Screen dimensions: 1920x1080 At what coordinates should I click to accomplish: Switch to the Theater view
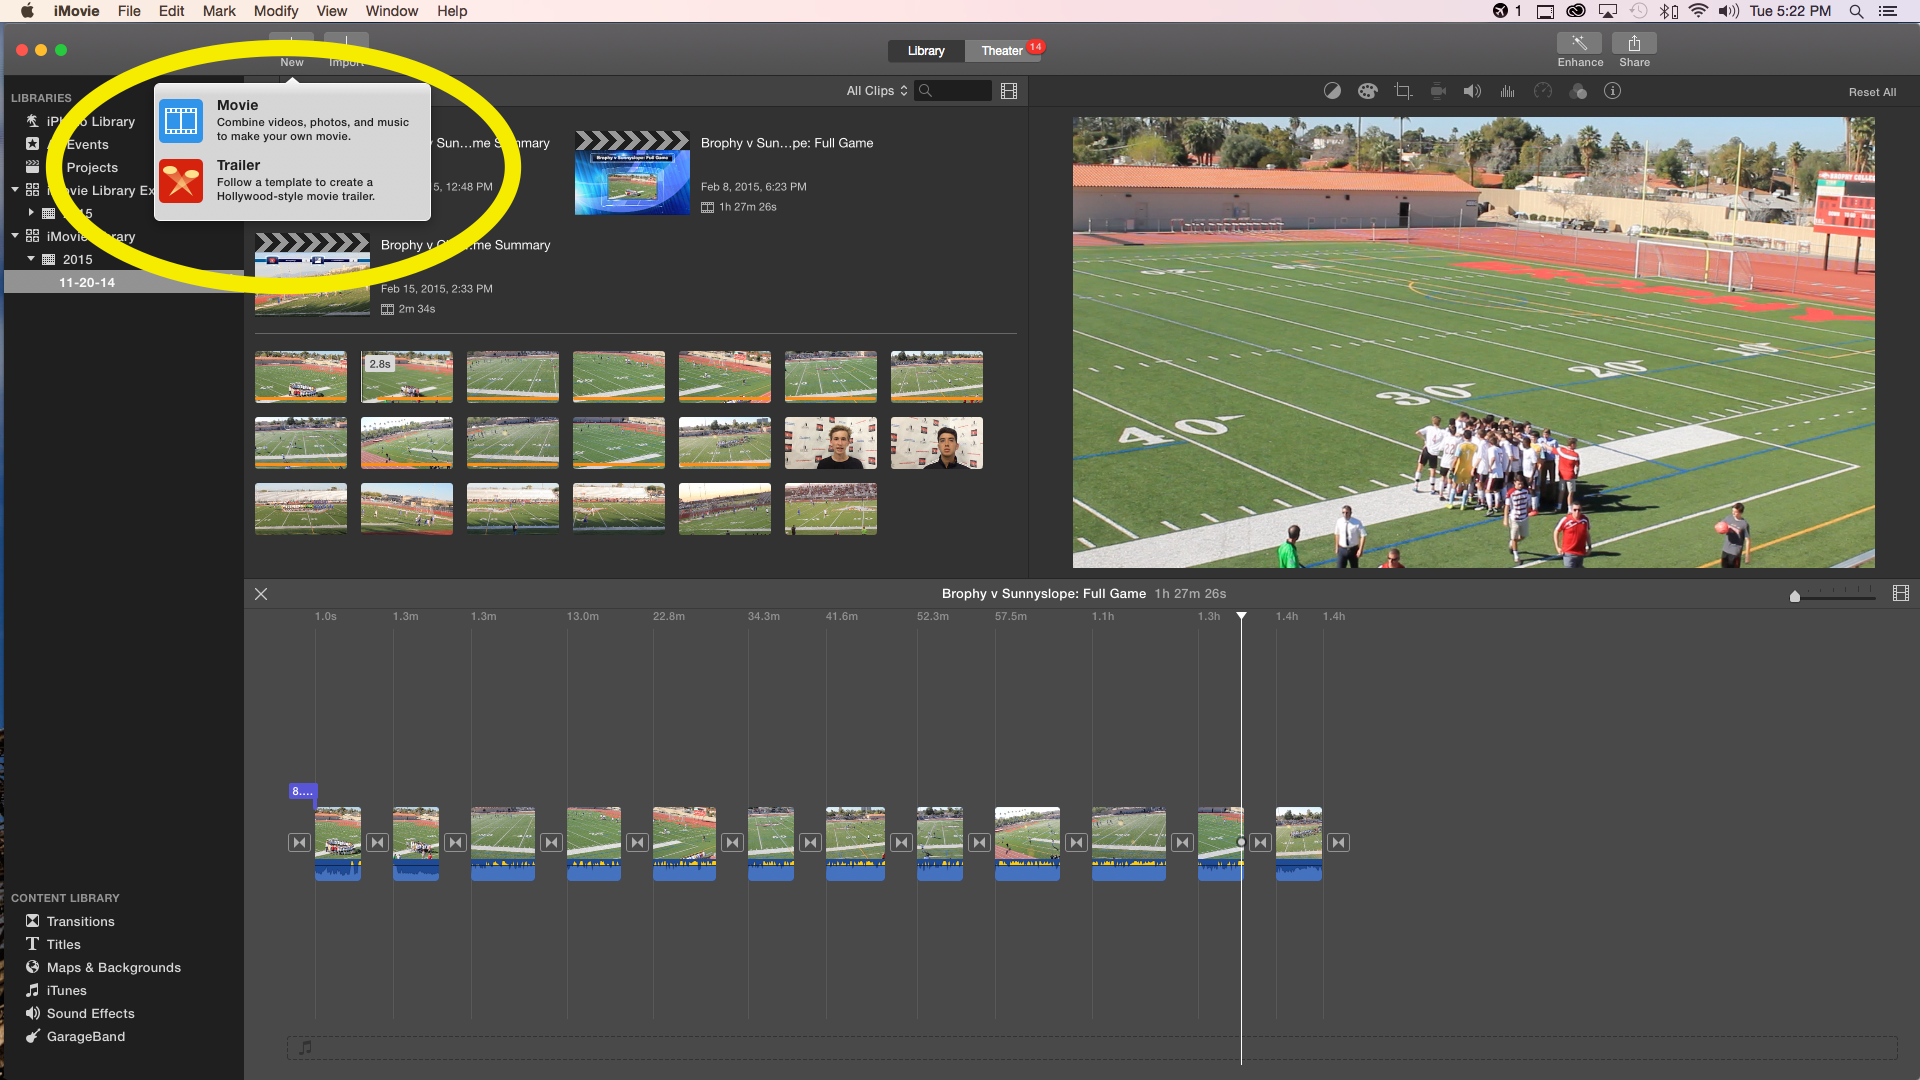click(x=1002, y=51)
